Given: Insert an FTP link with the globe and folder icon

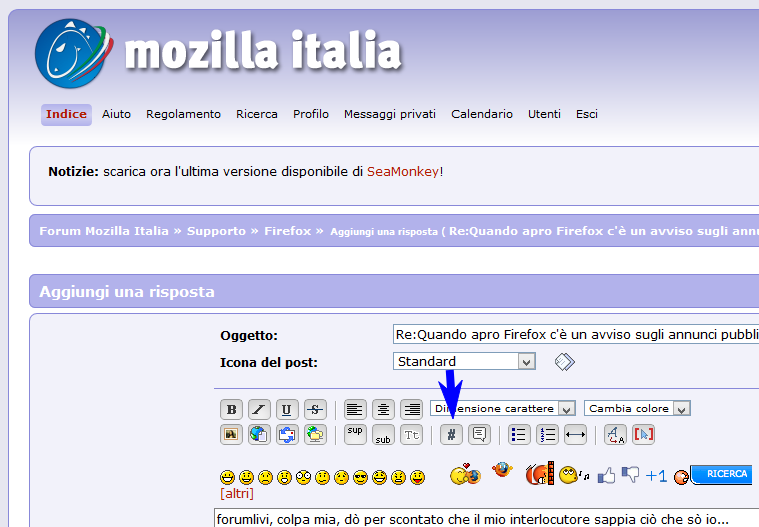Looking at the screenshot, I should pos(315,434).
